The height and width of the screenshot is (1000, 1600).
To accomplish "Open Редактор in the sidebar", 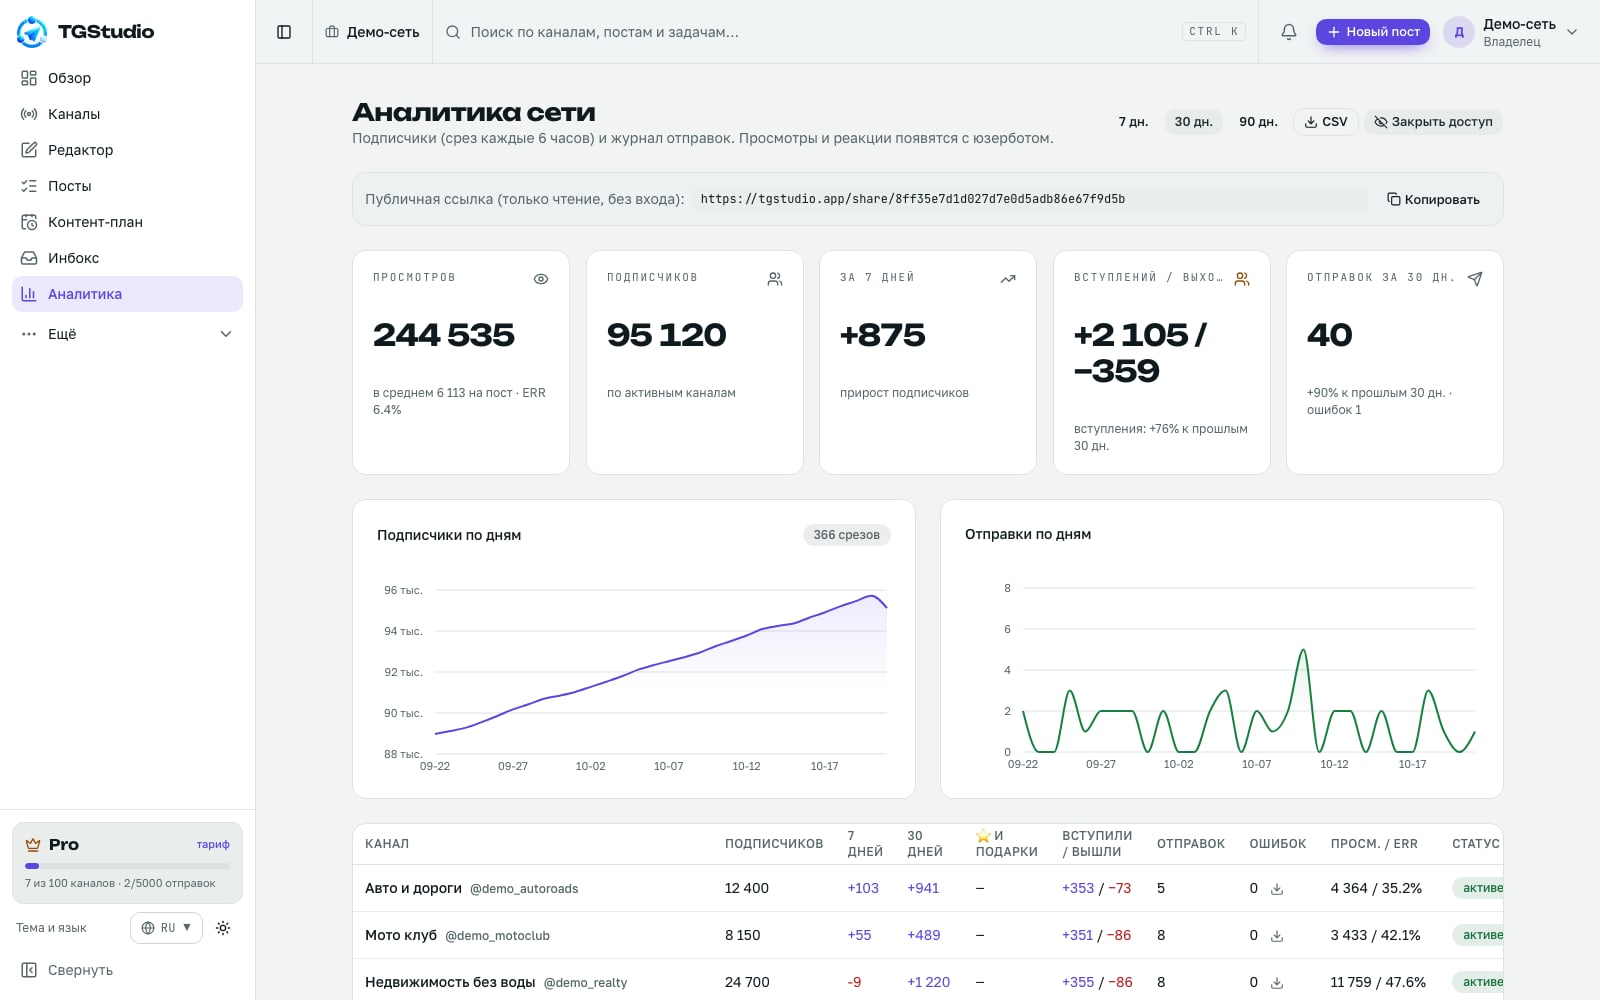I will tap(127, 150).
